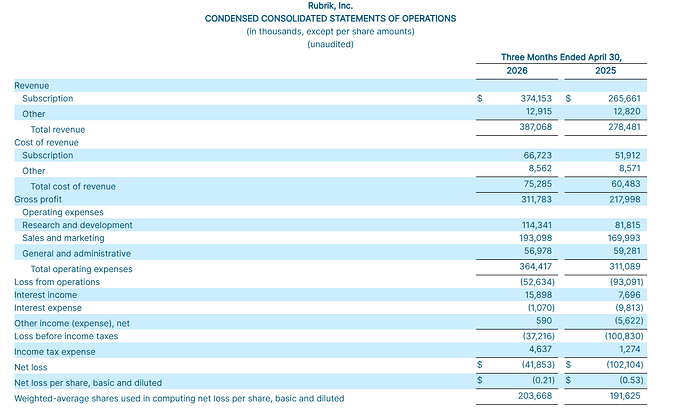The width and height of the screenshot is (690, 409).
Task: Click subscription cost value 66,723
Action: click(x=537, y=155)
